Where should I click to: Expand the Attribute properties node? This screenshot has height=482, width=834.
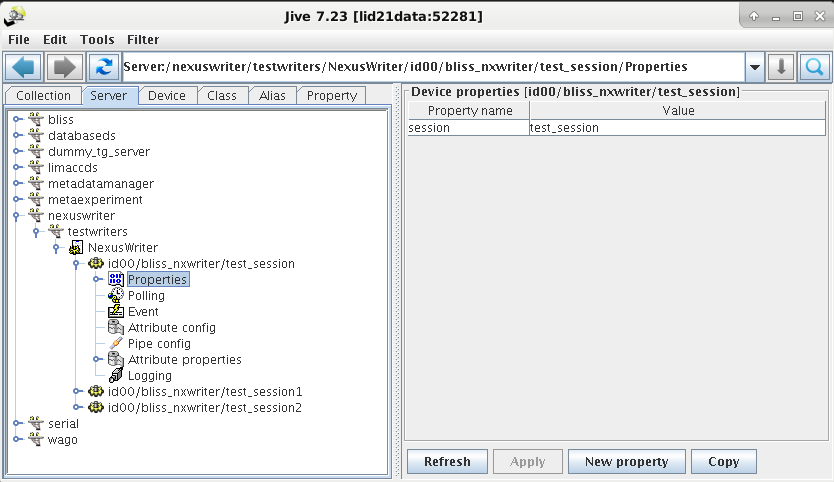(x=97, y=359)
